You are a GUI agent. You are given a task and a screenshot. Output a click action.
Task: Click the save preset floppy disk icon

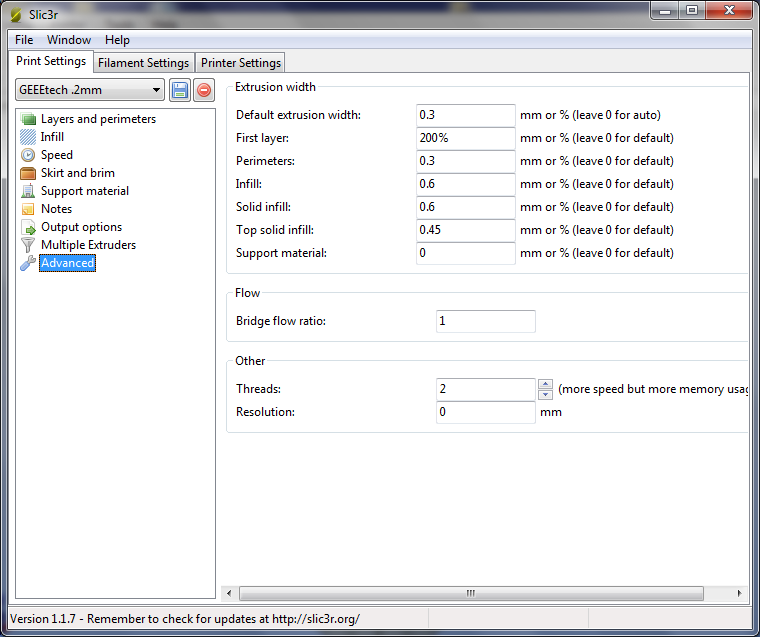click(x=180, y=90)
